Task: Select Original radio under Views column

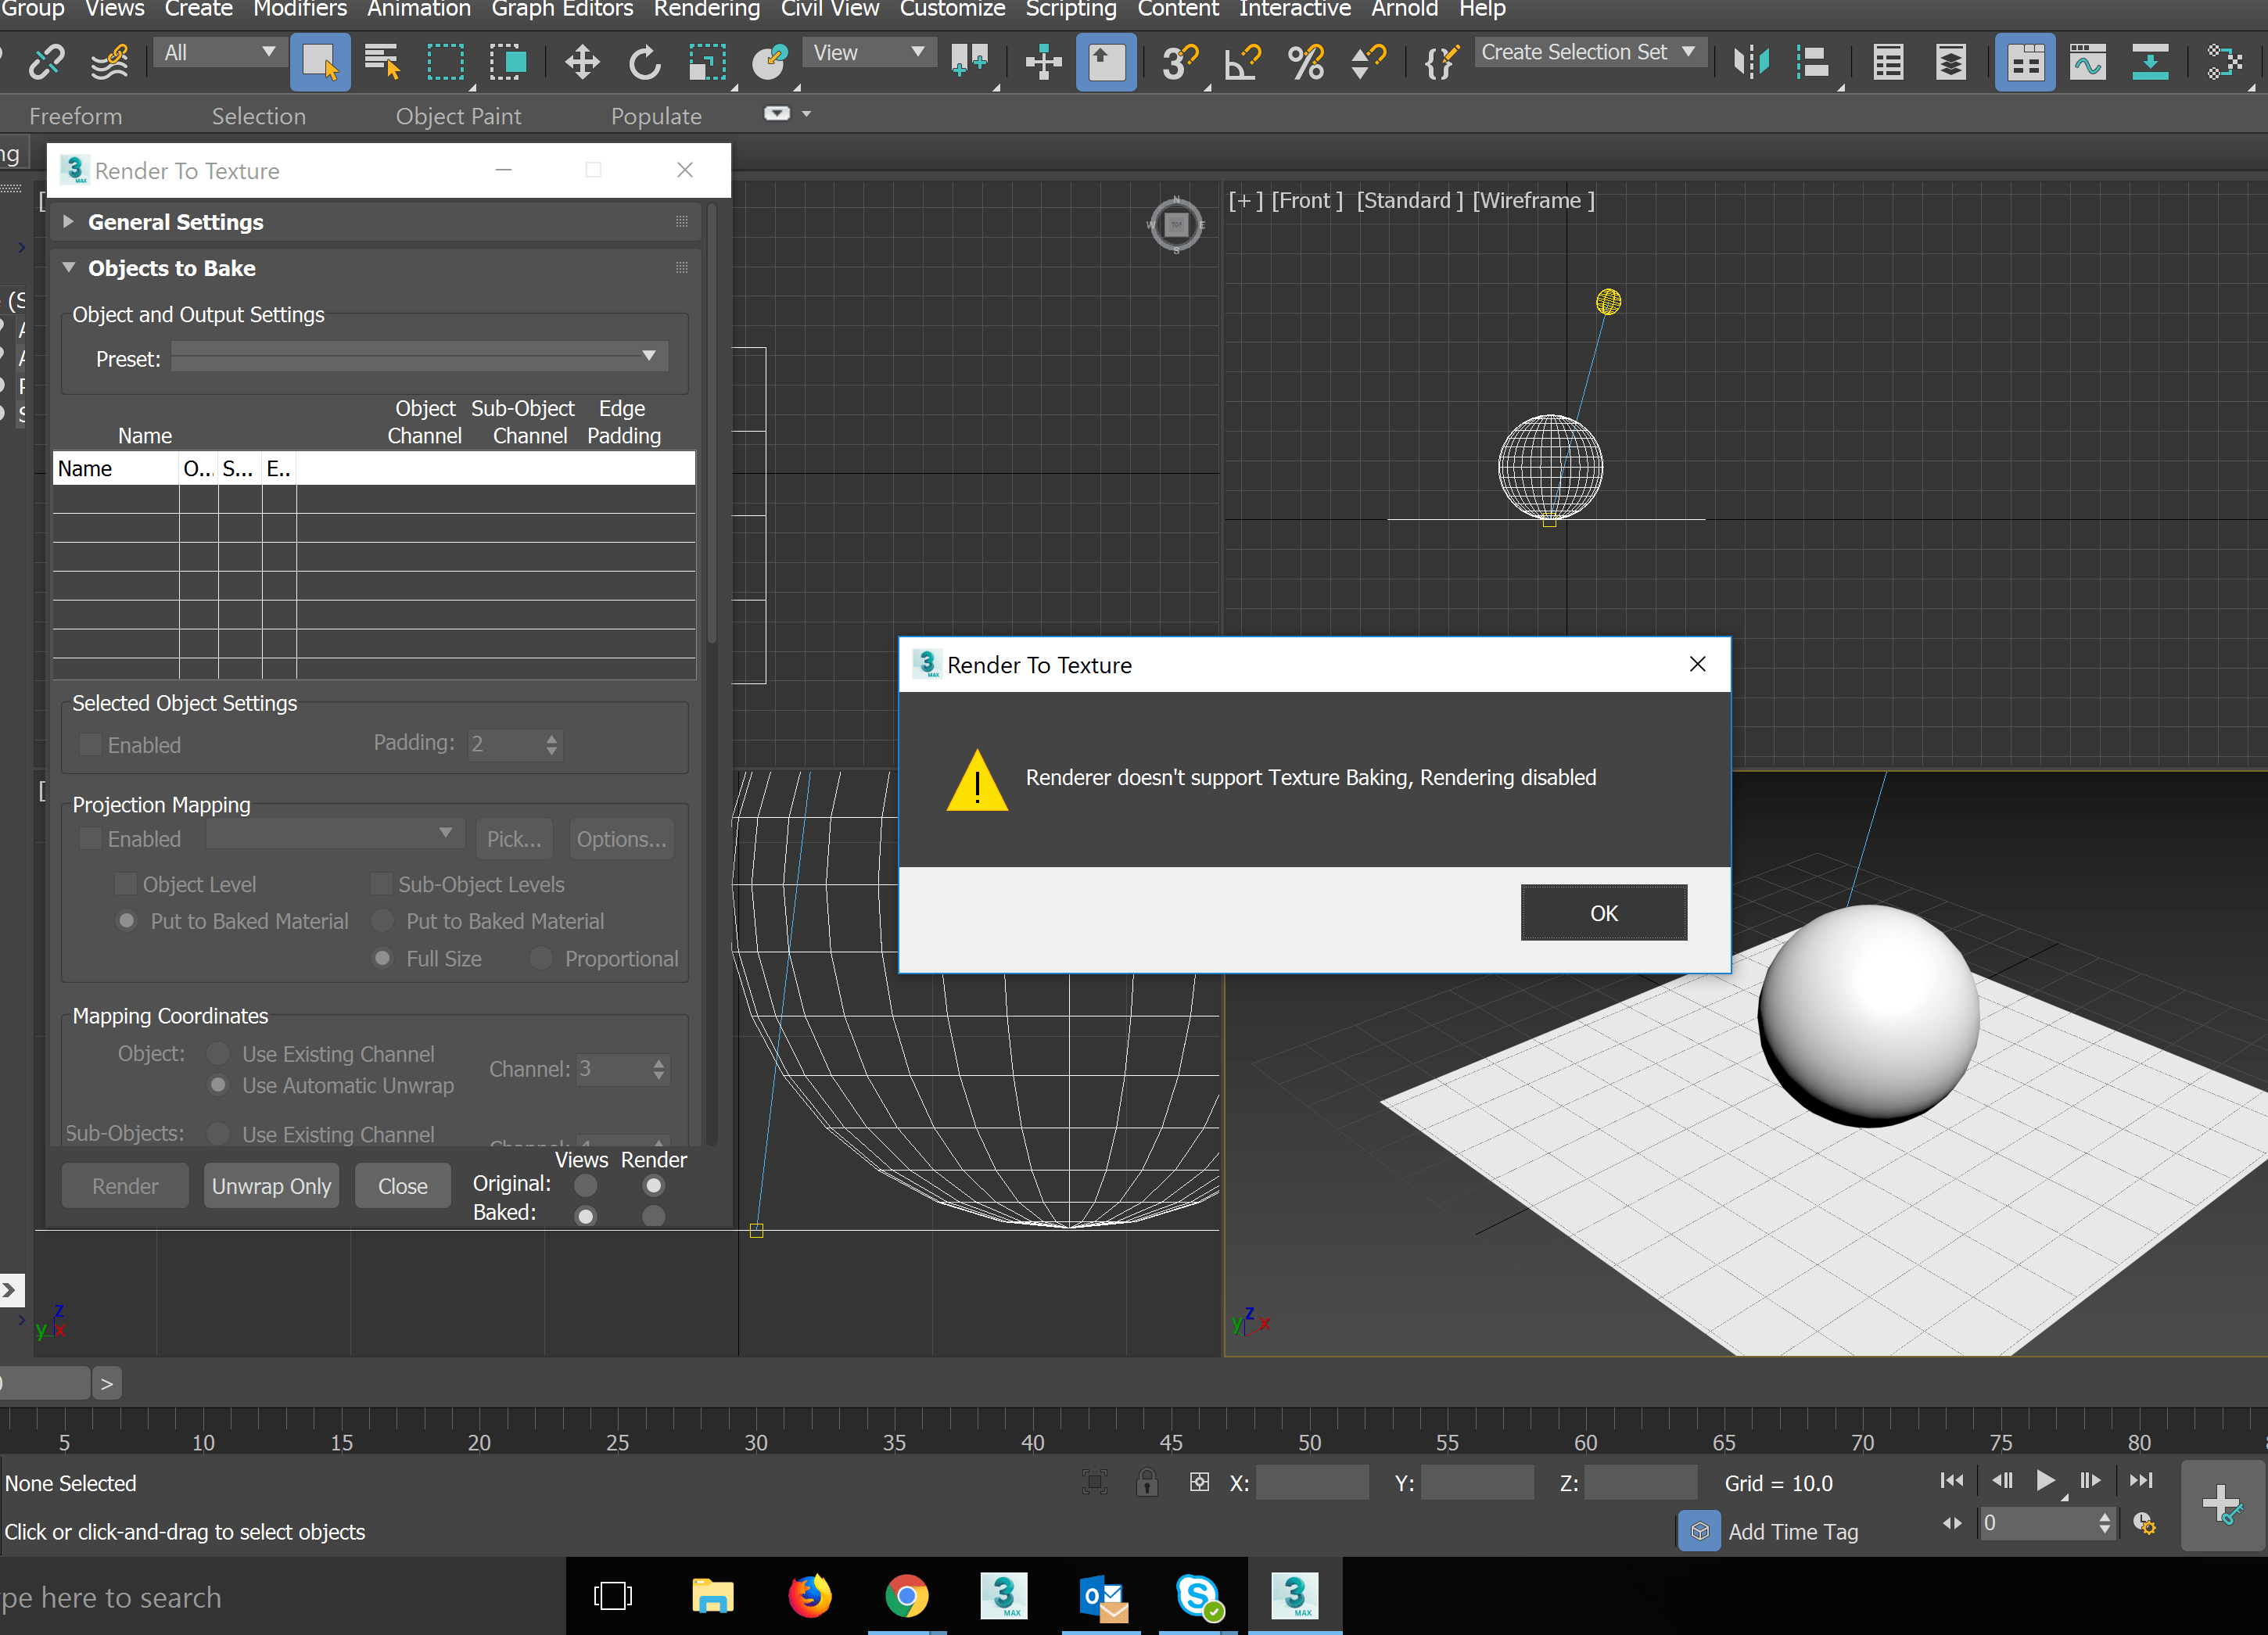Action: [586, 1185]
